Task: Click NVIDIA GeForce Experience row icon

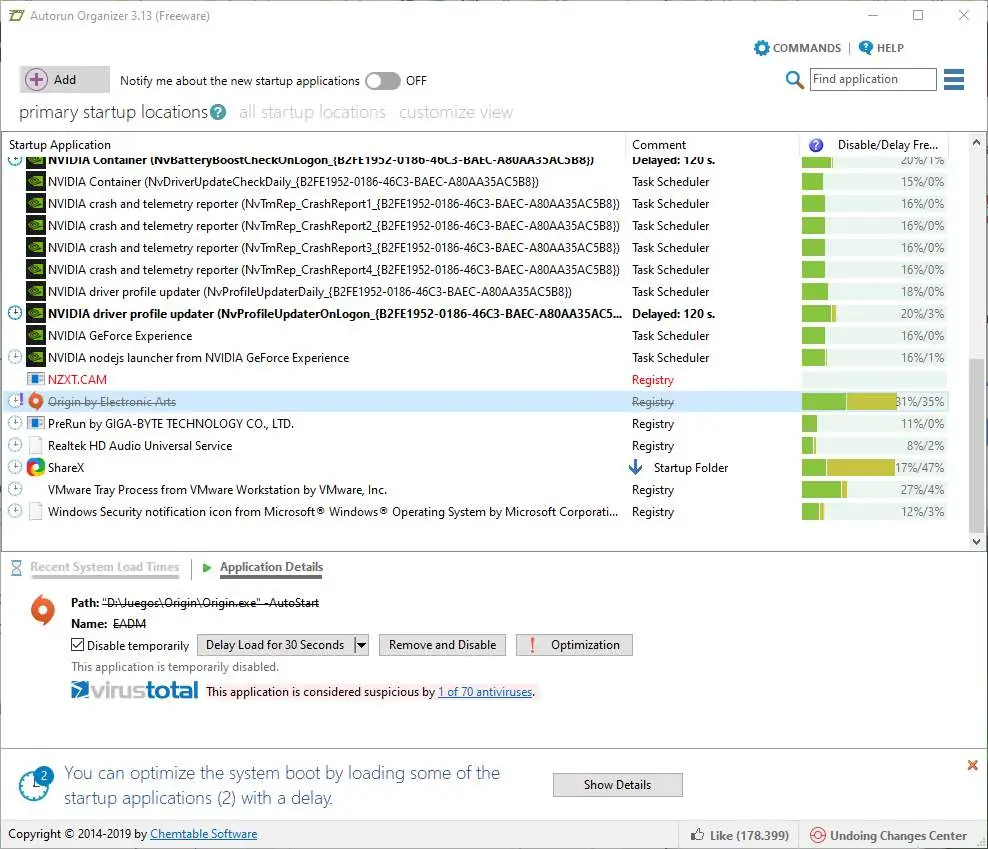Action: point(36,335)
